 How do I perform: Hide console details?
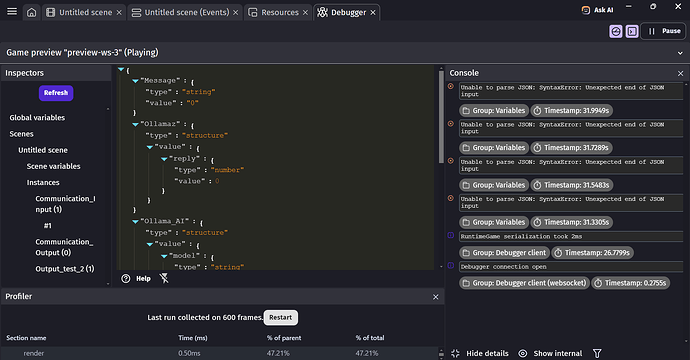click(x=480, y=353)
